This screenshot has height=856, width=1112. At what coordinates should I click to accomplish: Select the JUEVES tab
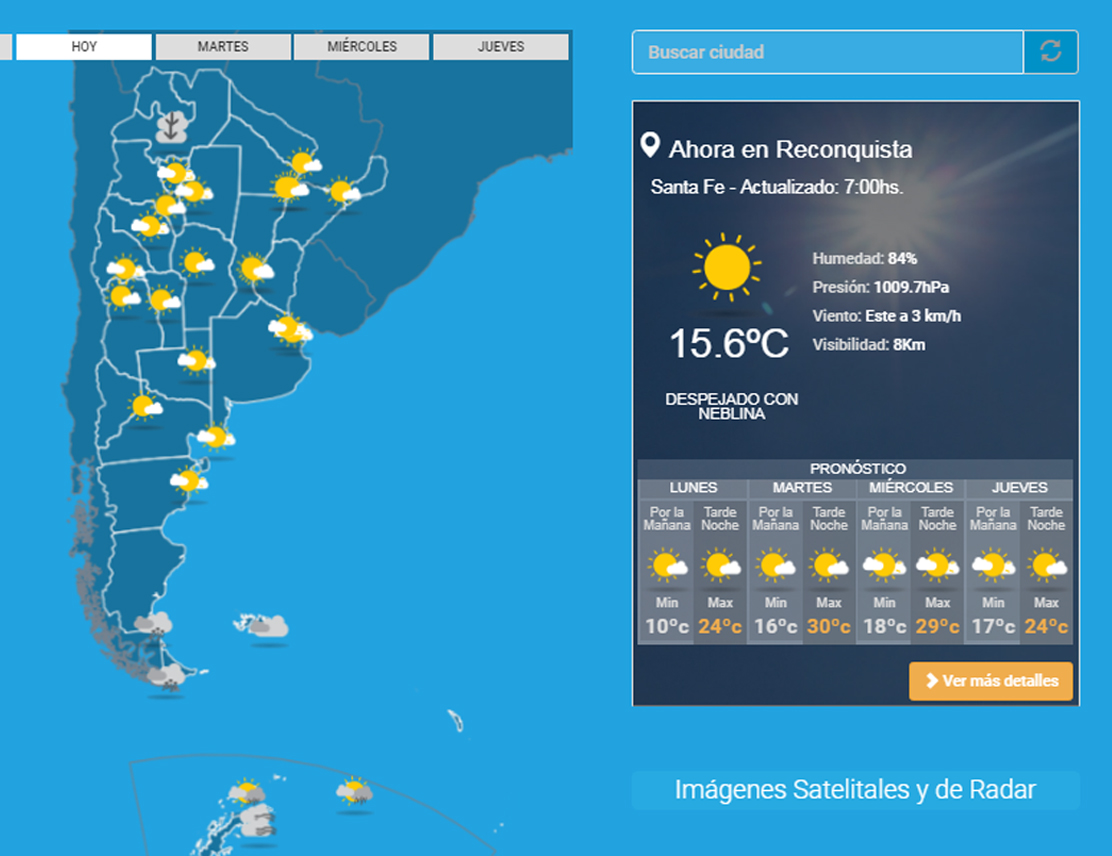(501, 47)
